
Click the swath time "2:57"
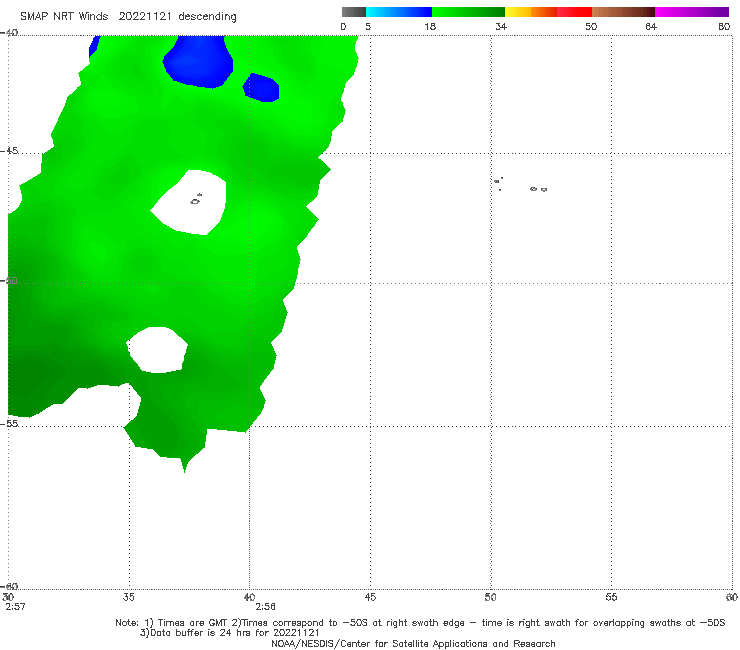click(x=16, y=607)
